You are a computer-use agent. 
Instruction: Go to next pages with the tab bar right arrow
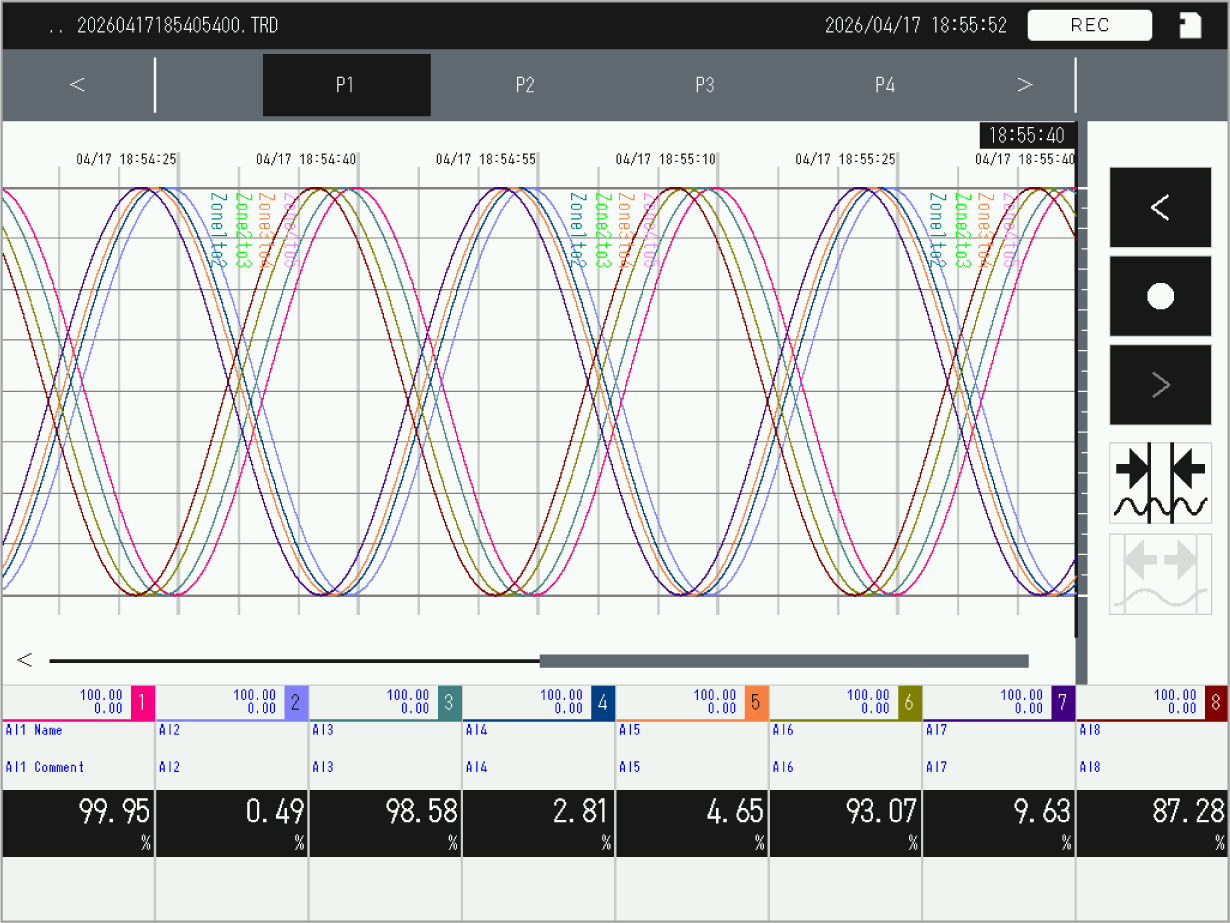tap(1024, 85)
